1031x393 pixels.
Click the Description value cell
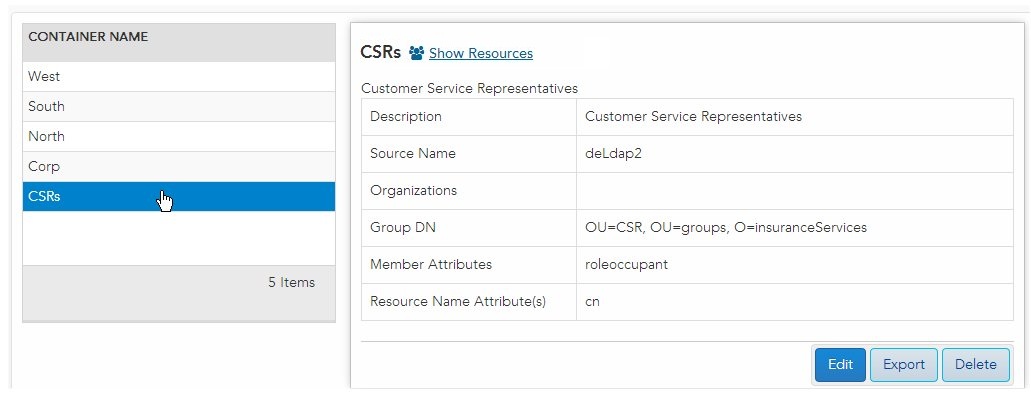tap(795, 117)
